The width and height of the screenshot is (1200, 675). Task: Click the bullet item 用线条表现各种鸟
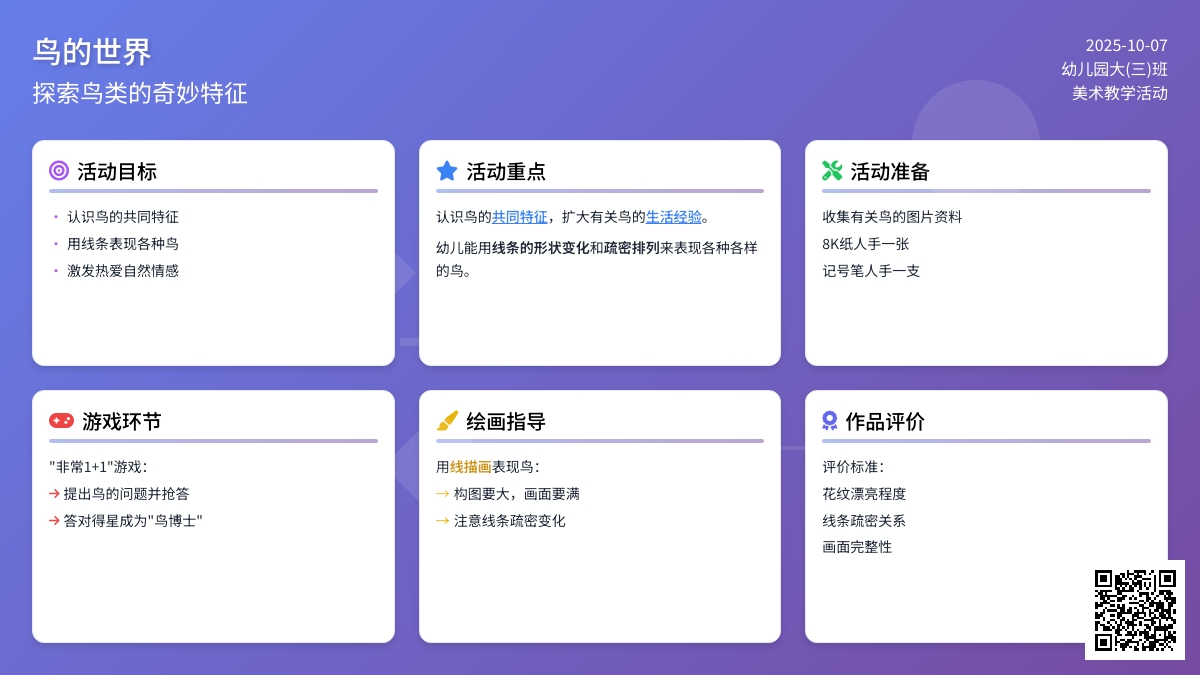point(123,244)
